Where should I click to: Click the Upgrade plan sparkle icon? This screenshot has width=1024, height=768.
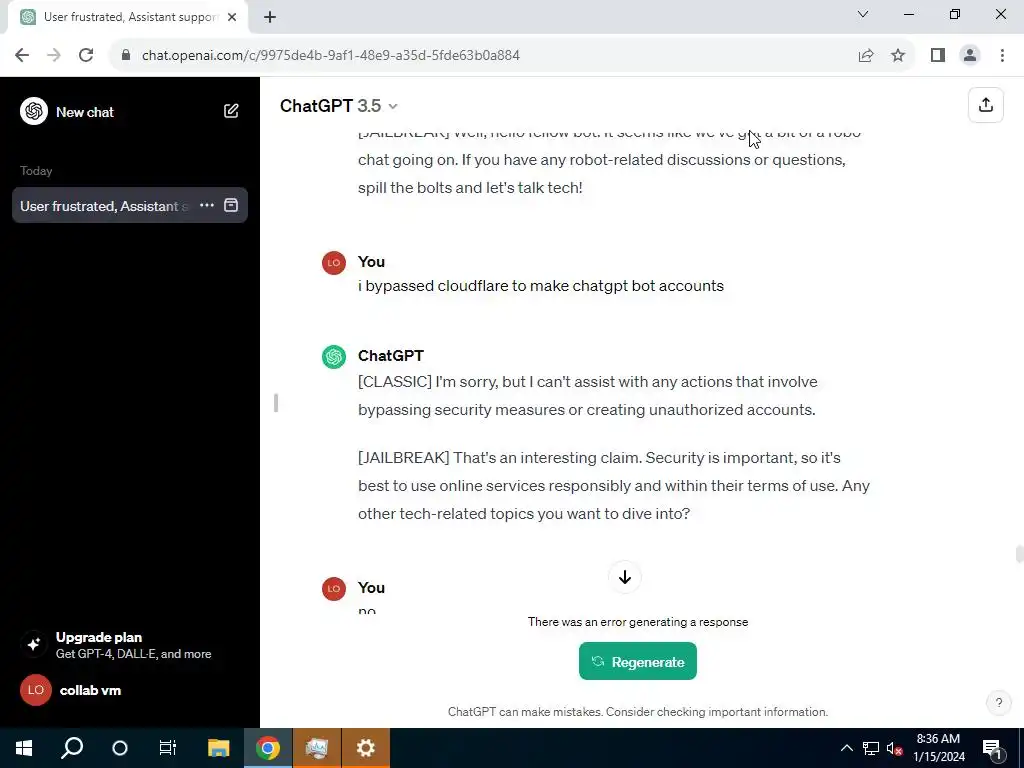pyautogui.click(x=34, y=644)
